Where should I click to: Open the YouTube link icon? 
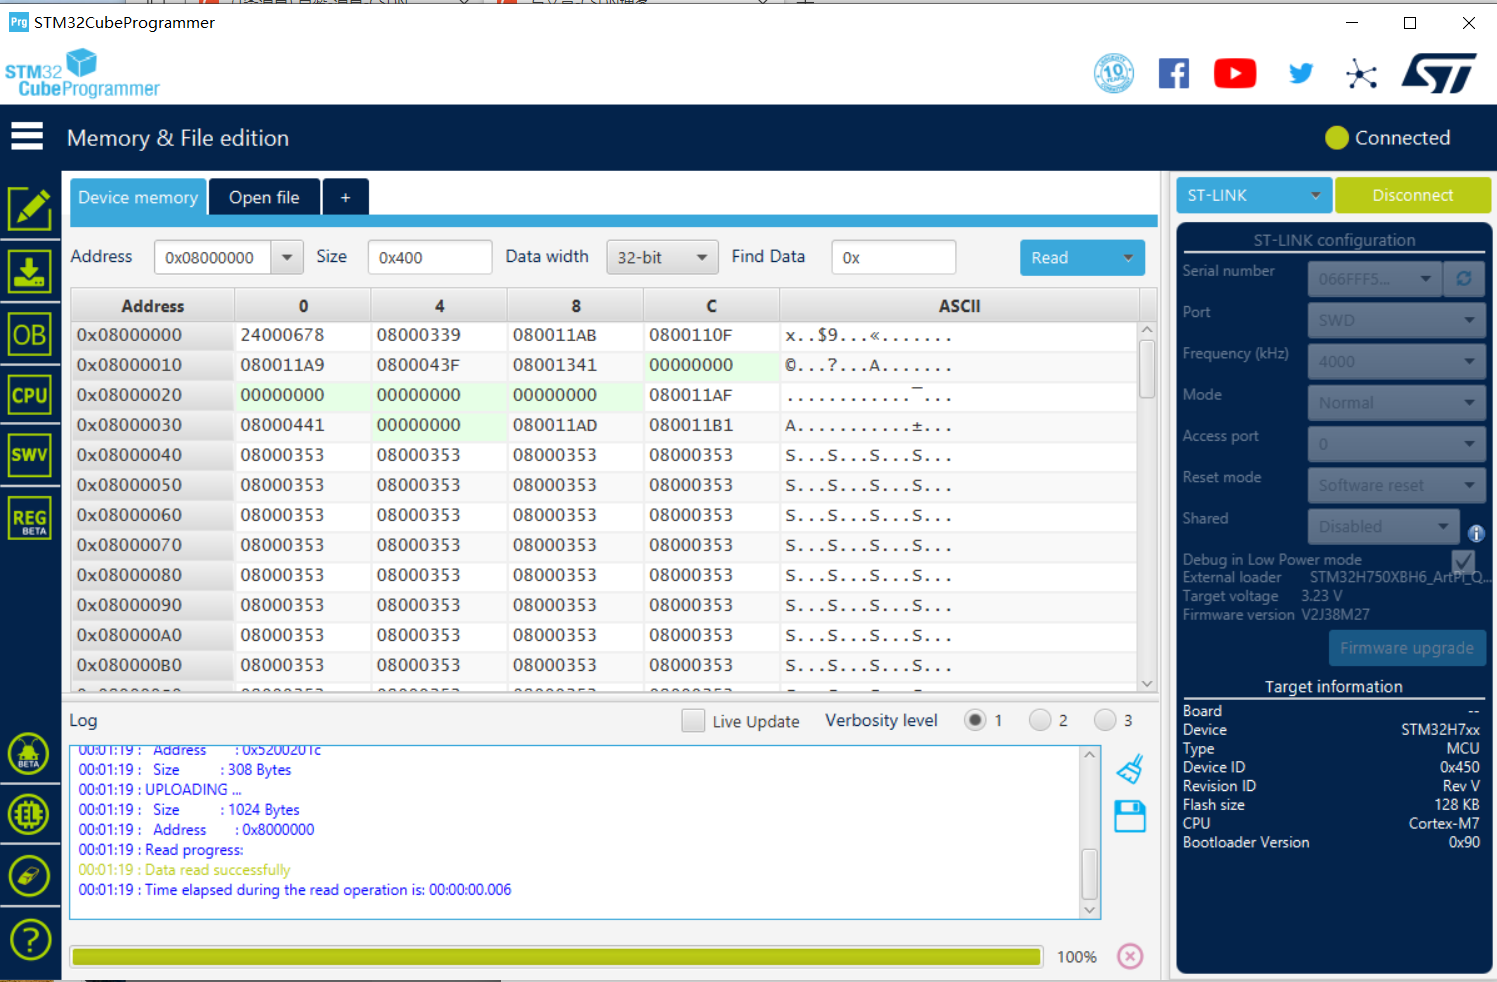1235,73
